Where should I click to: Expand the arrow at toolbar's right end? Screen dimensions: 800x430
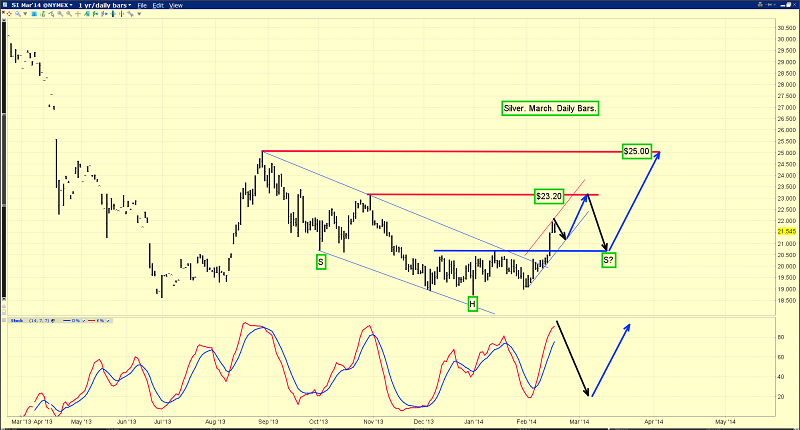139,14
